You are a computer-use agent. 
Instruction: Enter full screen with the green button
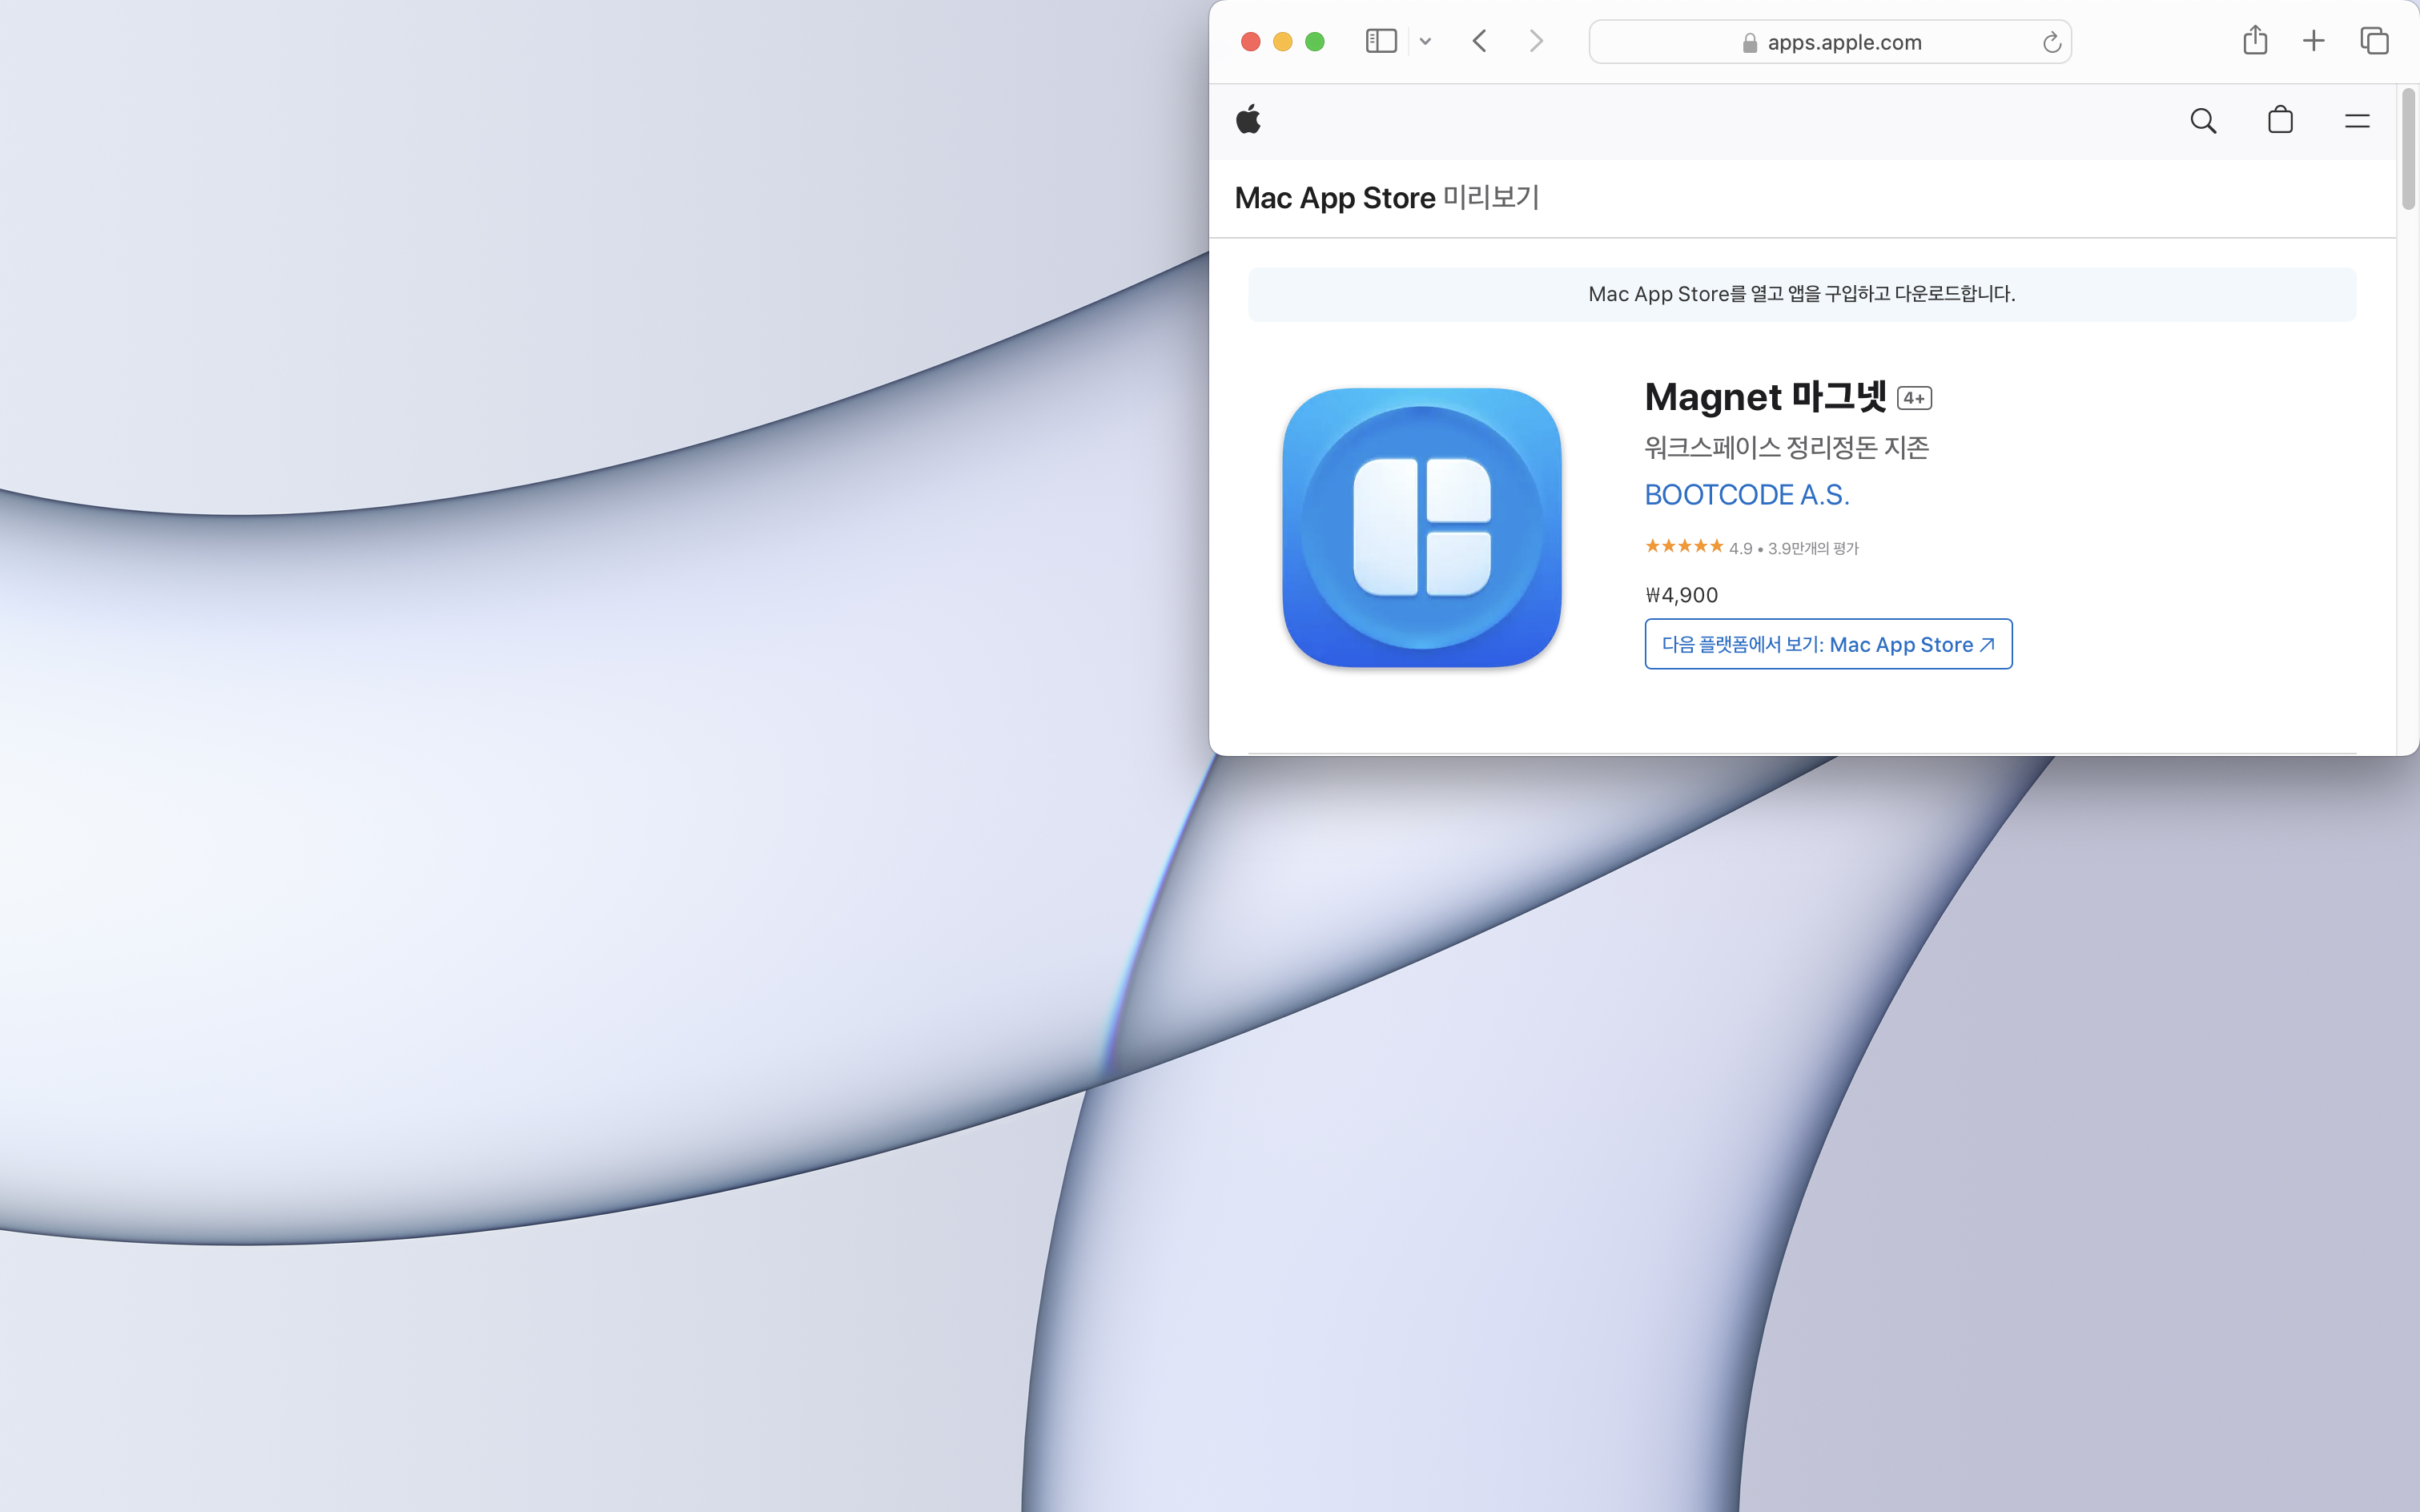tap(1315, 42)
